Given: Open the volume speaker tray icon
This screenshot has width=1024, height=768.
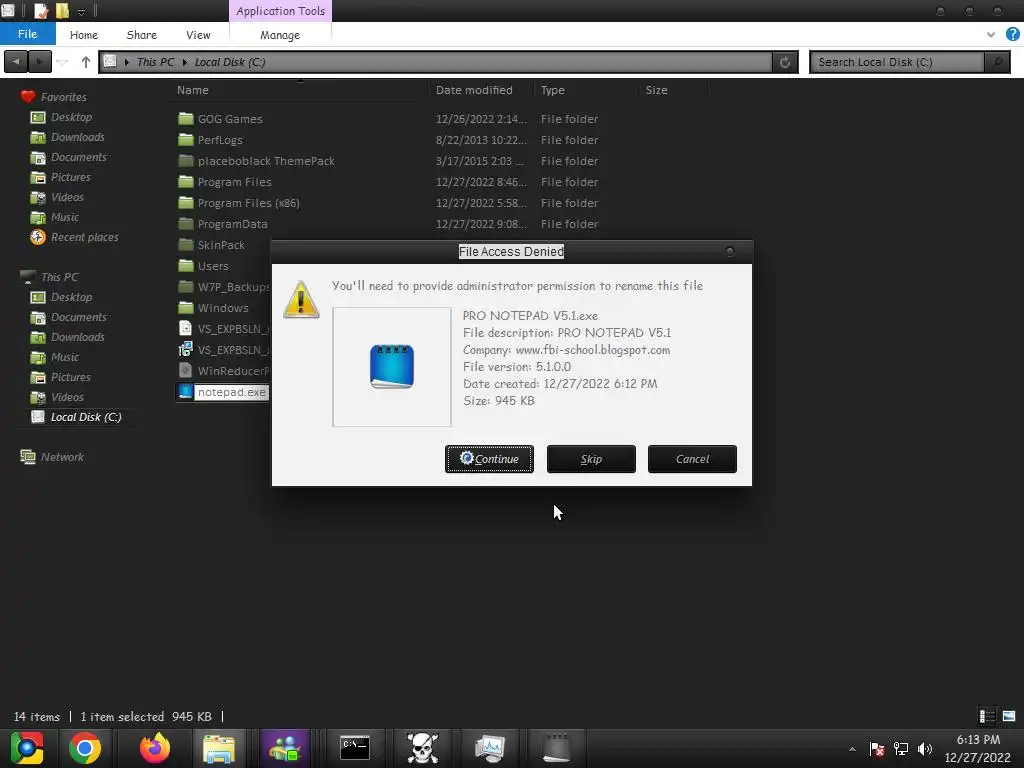Looking at the screenshot, I should click(925, 749).
